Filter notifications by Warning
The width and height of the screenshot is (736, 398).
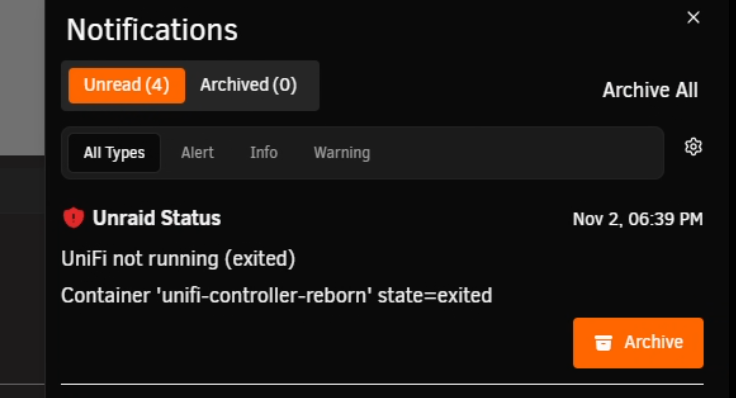coord(342,153)
